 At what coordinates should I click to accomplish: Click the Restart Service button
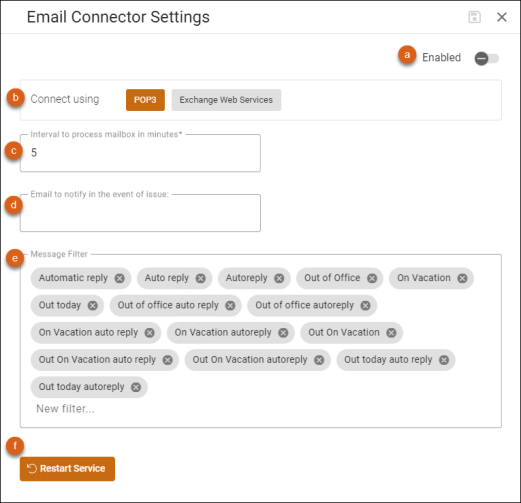click(67, 469)
